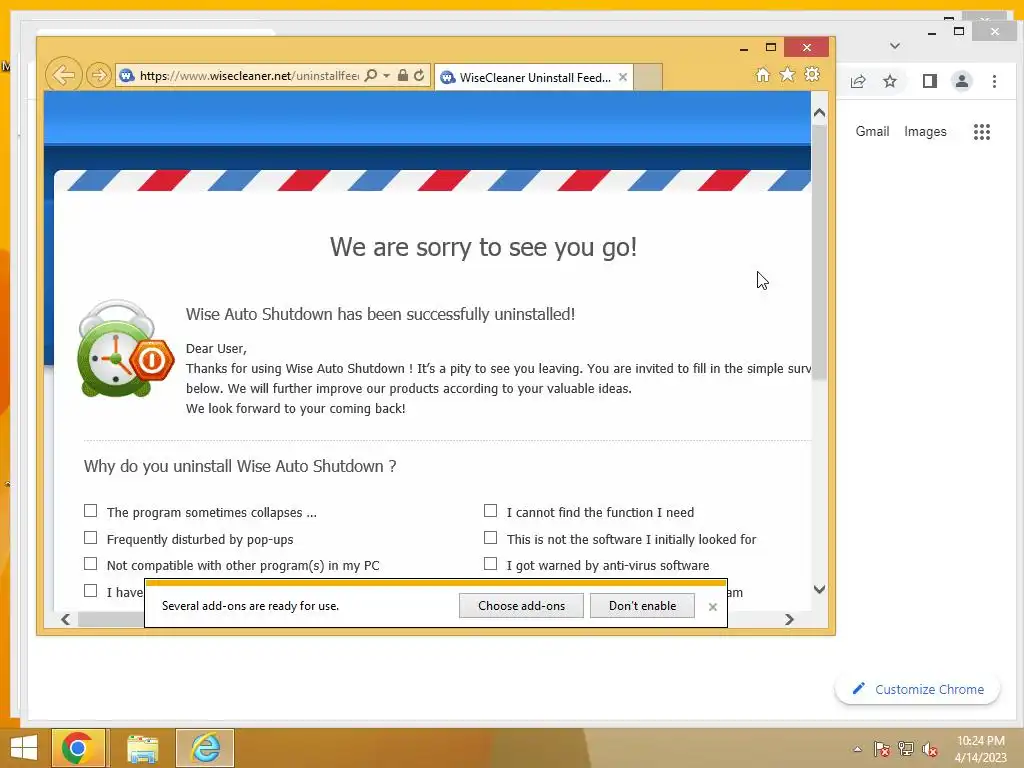Click Choose add-ons button

(x=521, y=605)
